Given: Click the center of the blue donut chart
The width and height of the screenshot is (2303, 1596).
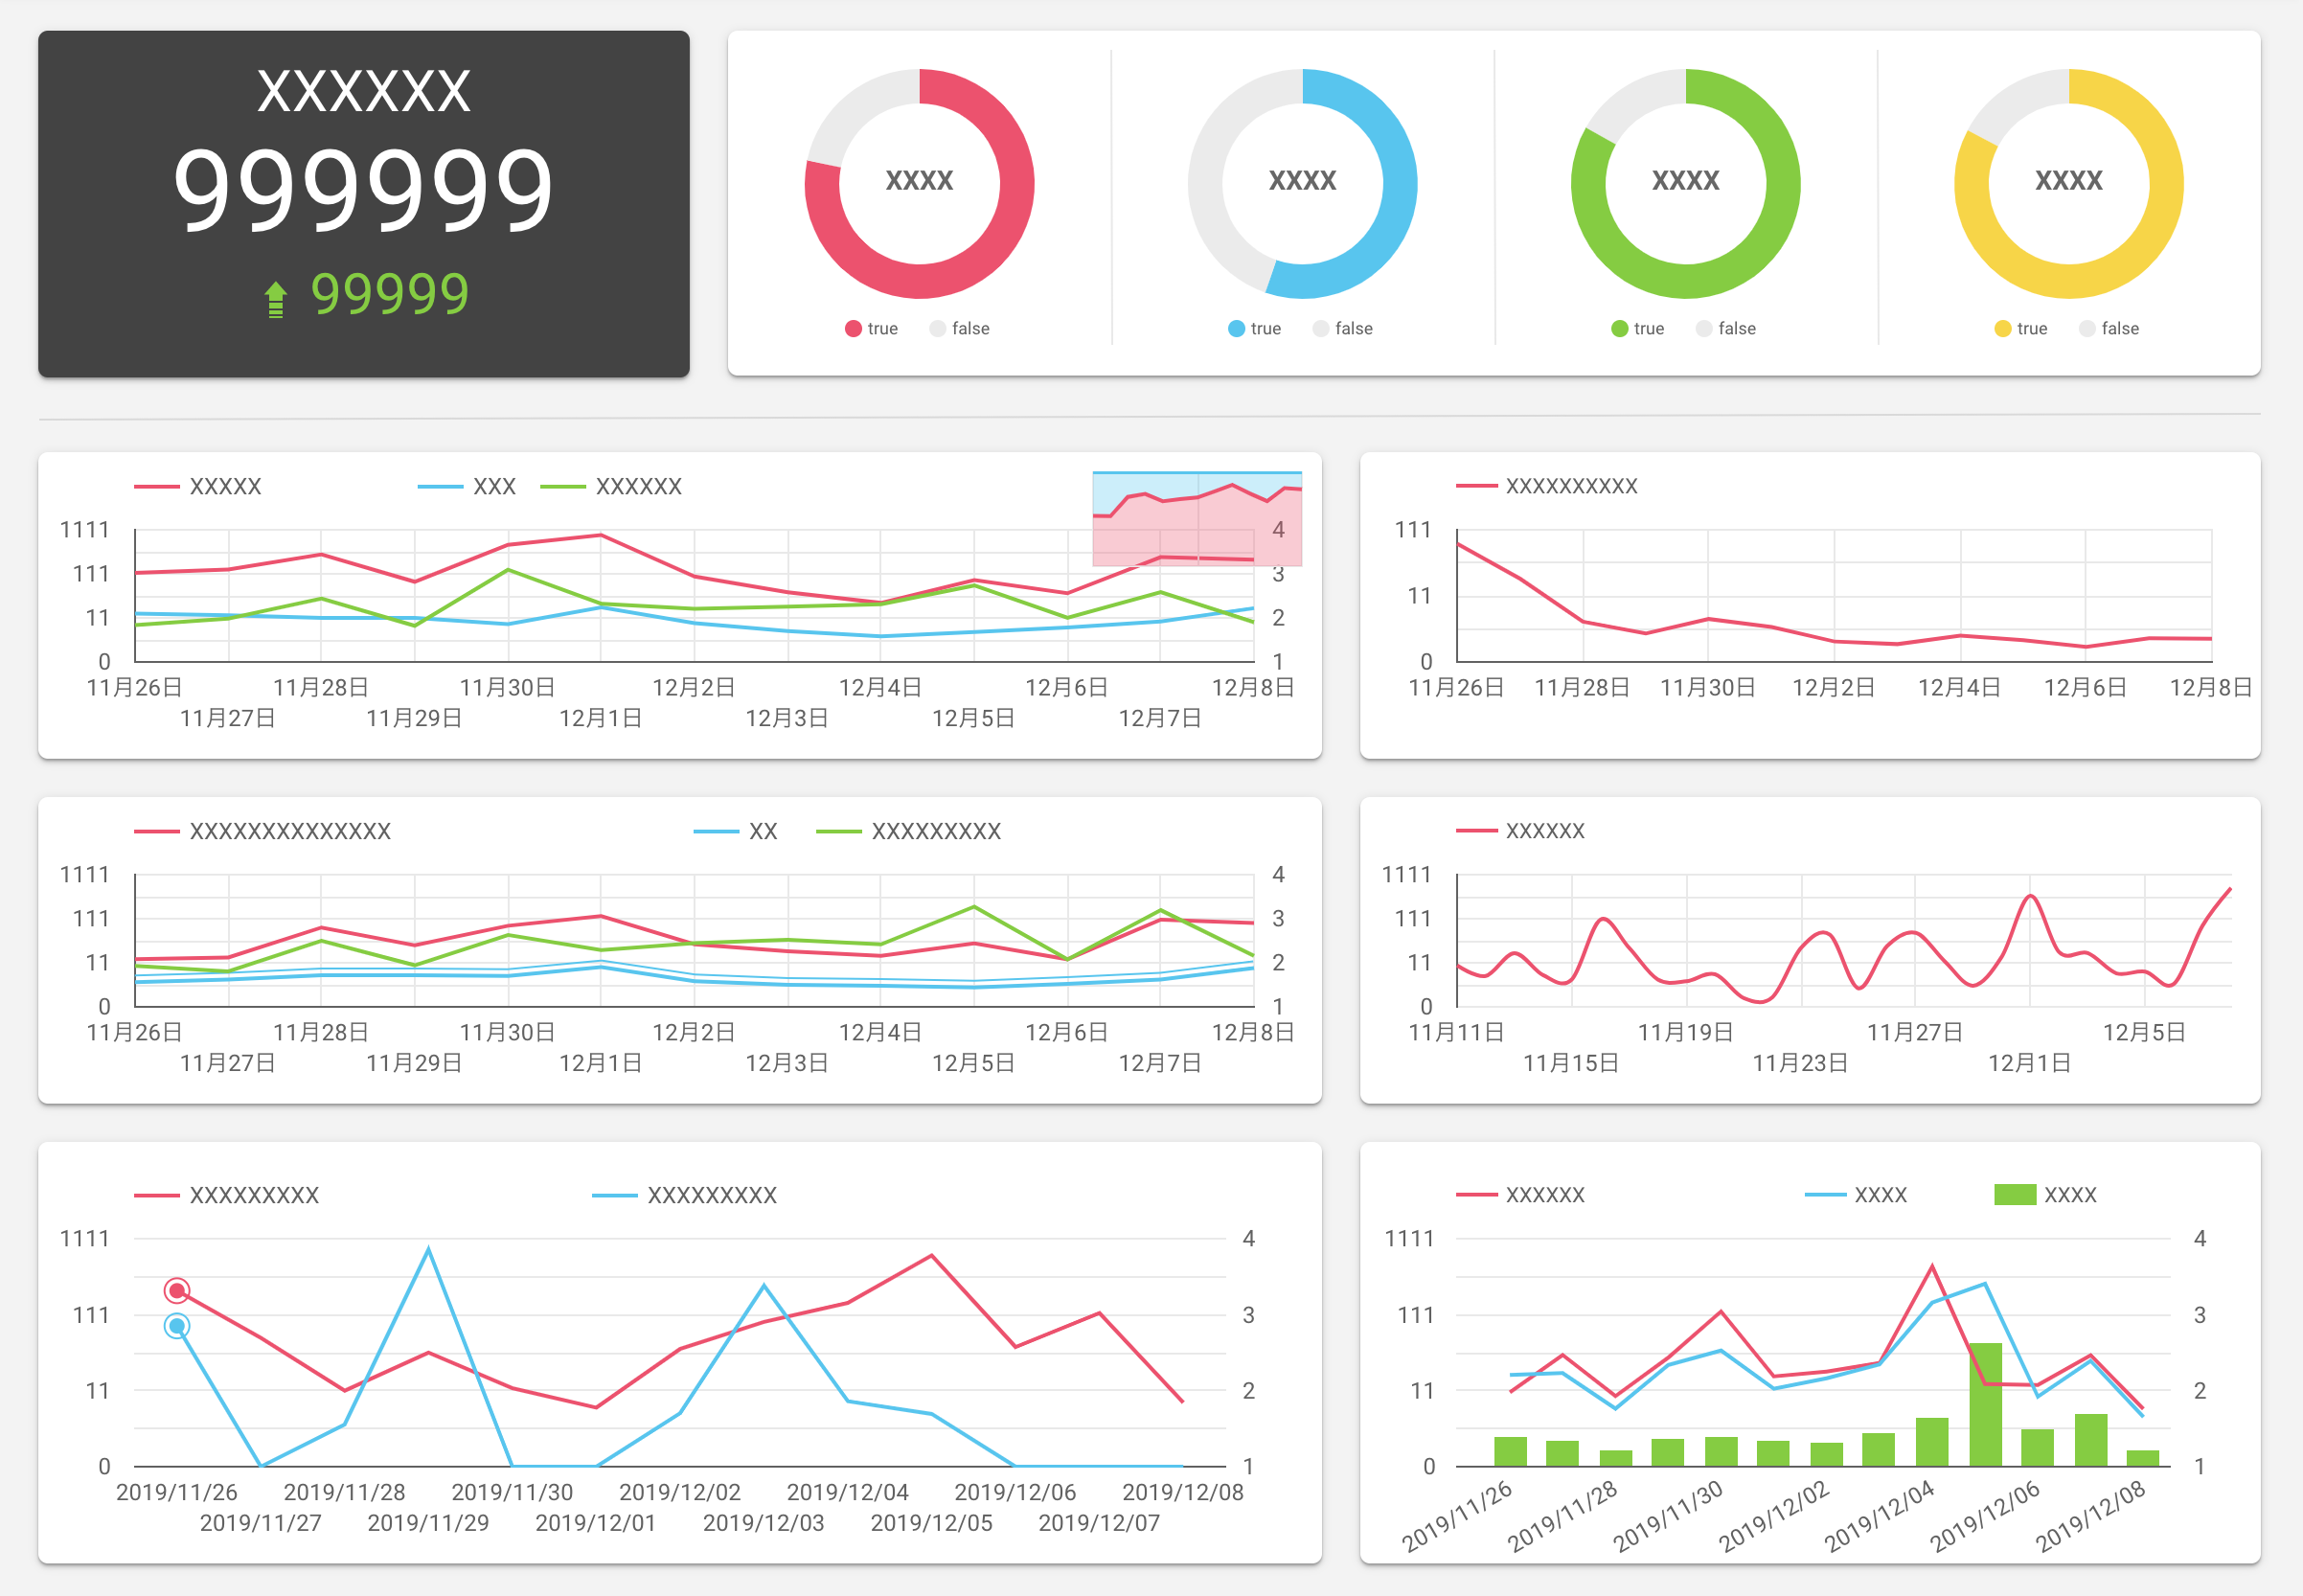Looking at the screenshot, I should (1302, 181).
